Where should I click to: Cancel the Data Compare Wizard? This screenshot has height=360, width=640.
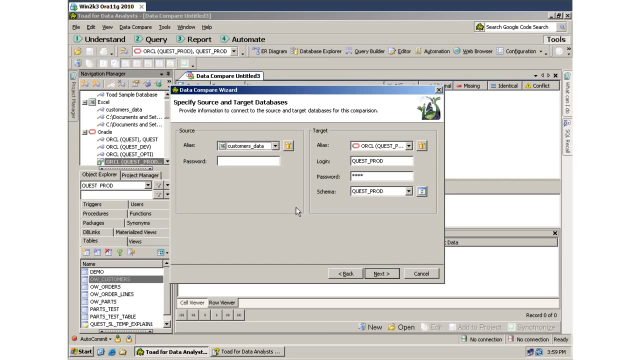421,273
